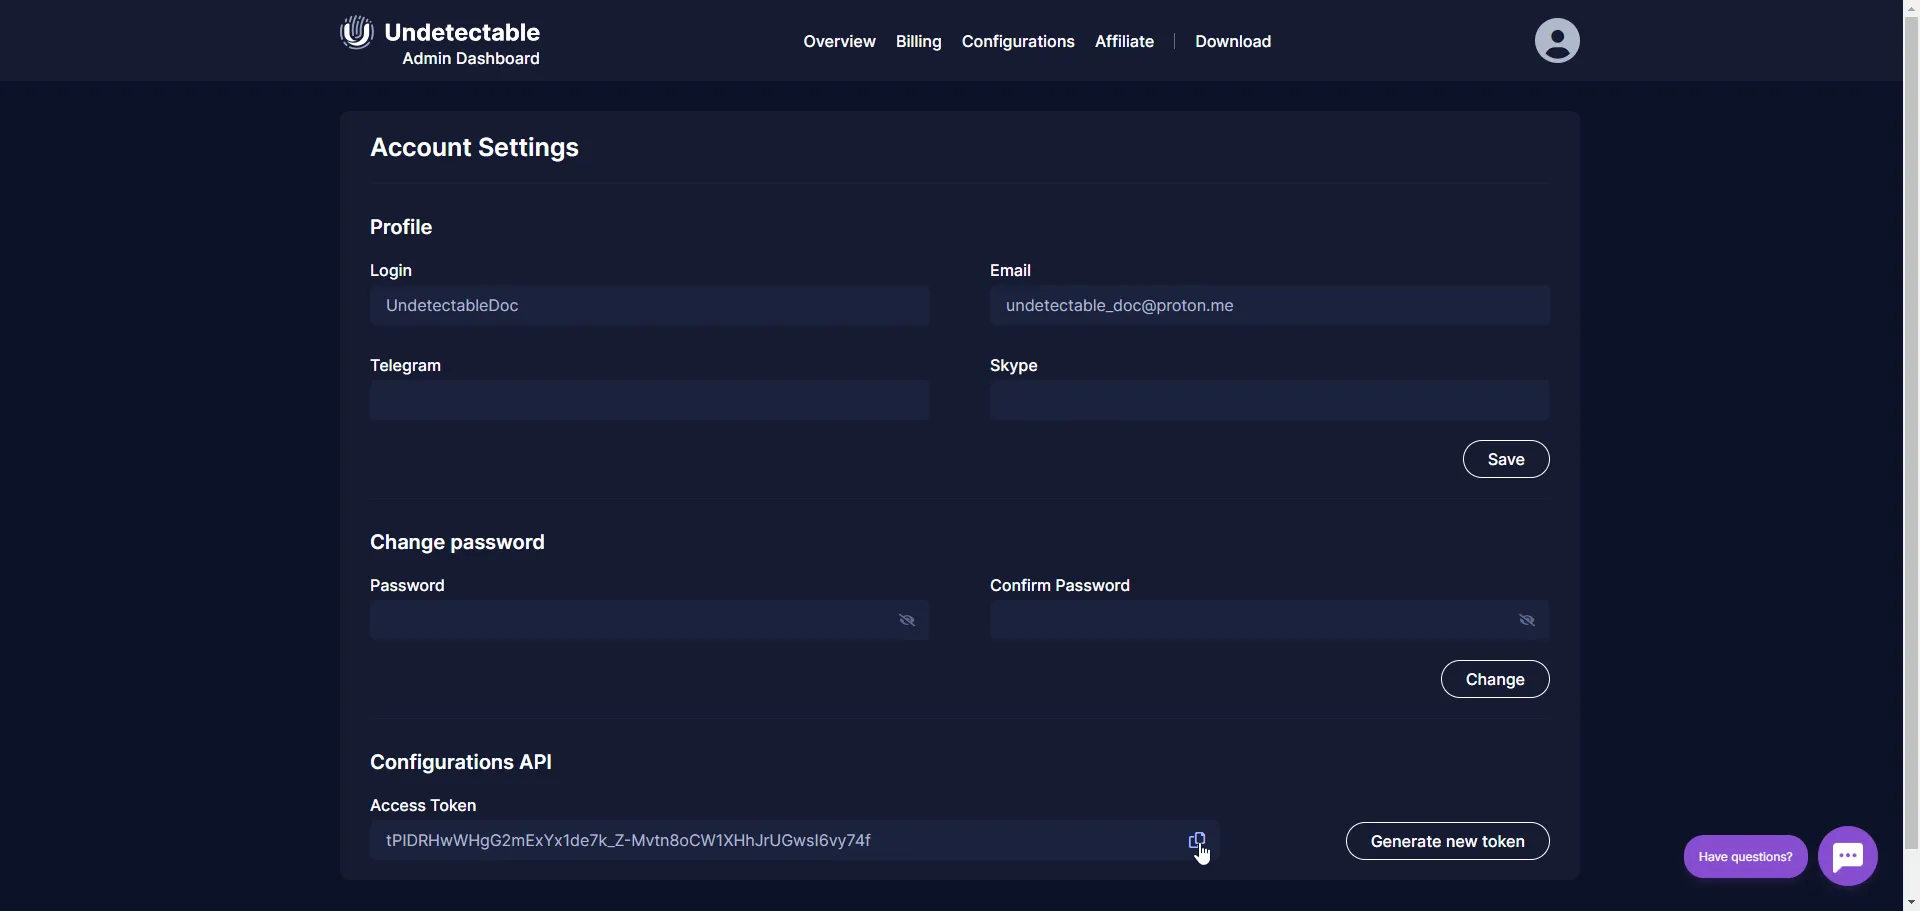Screen dimensions: 1920x911
Task: Navigate to the Affiliate page
Action: 1124,41
